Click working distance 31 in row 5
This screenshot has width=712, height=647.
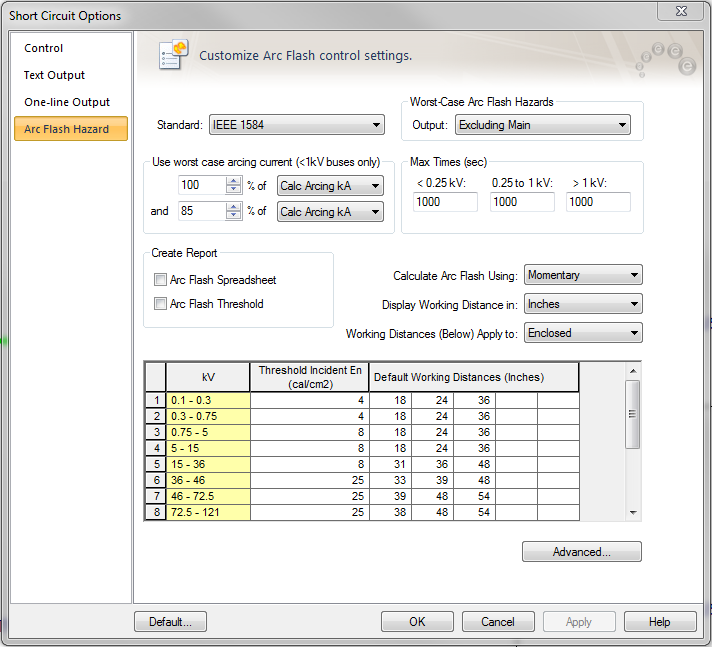[391, 464]
